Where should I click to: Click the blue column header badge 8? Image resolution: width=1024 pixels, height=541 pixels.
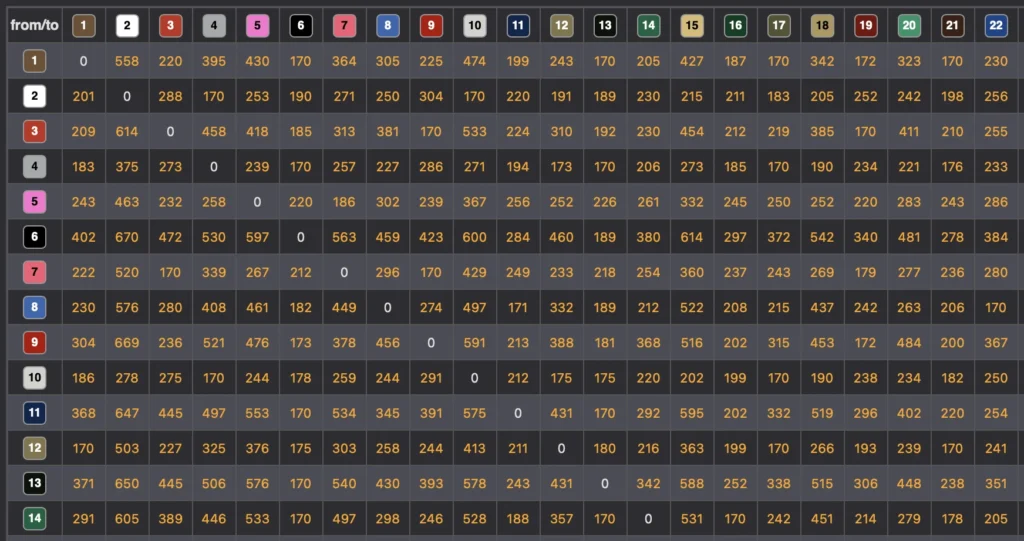point(387,25)
